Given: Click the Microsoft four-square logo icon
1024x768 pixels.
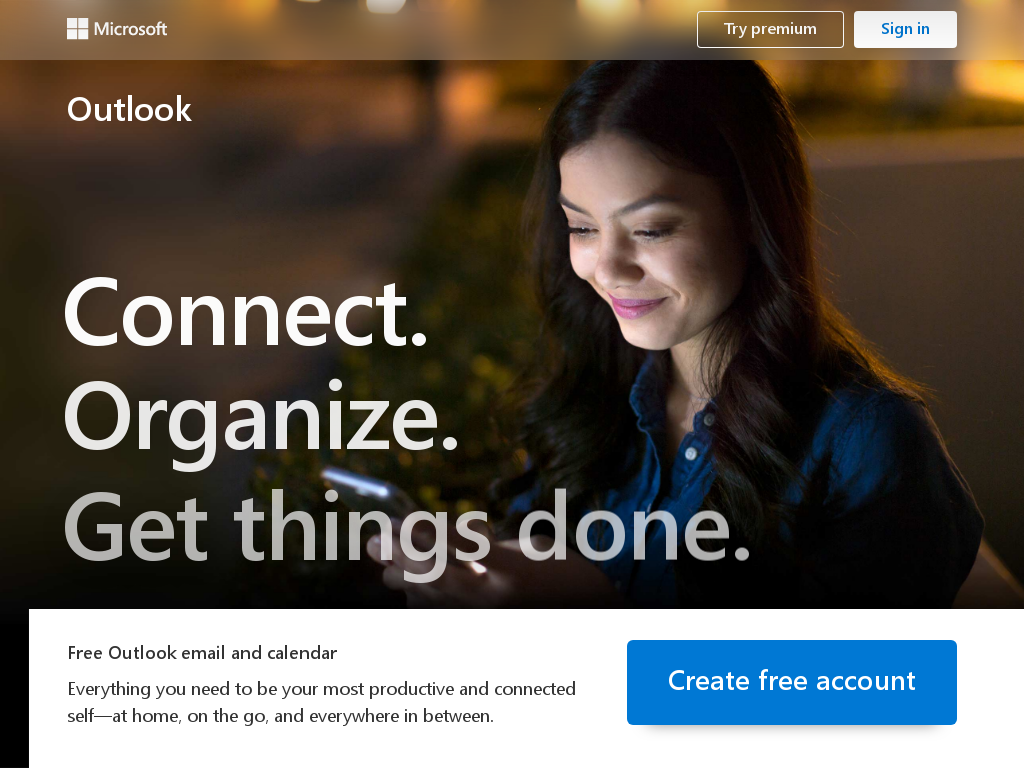Looking at the screenshot, I should (77, 29).
